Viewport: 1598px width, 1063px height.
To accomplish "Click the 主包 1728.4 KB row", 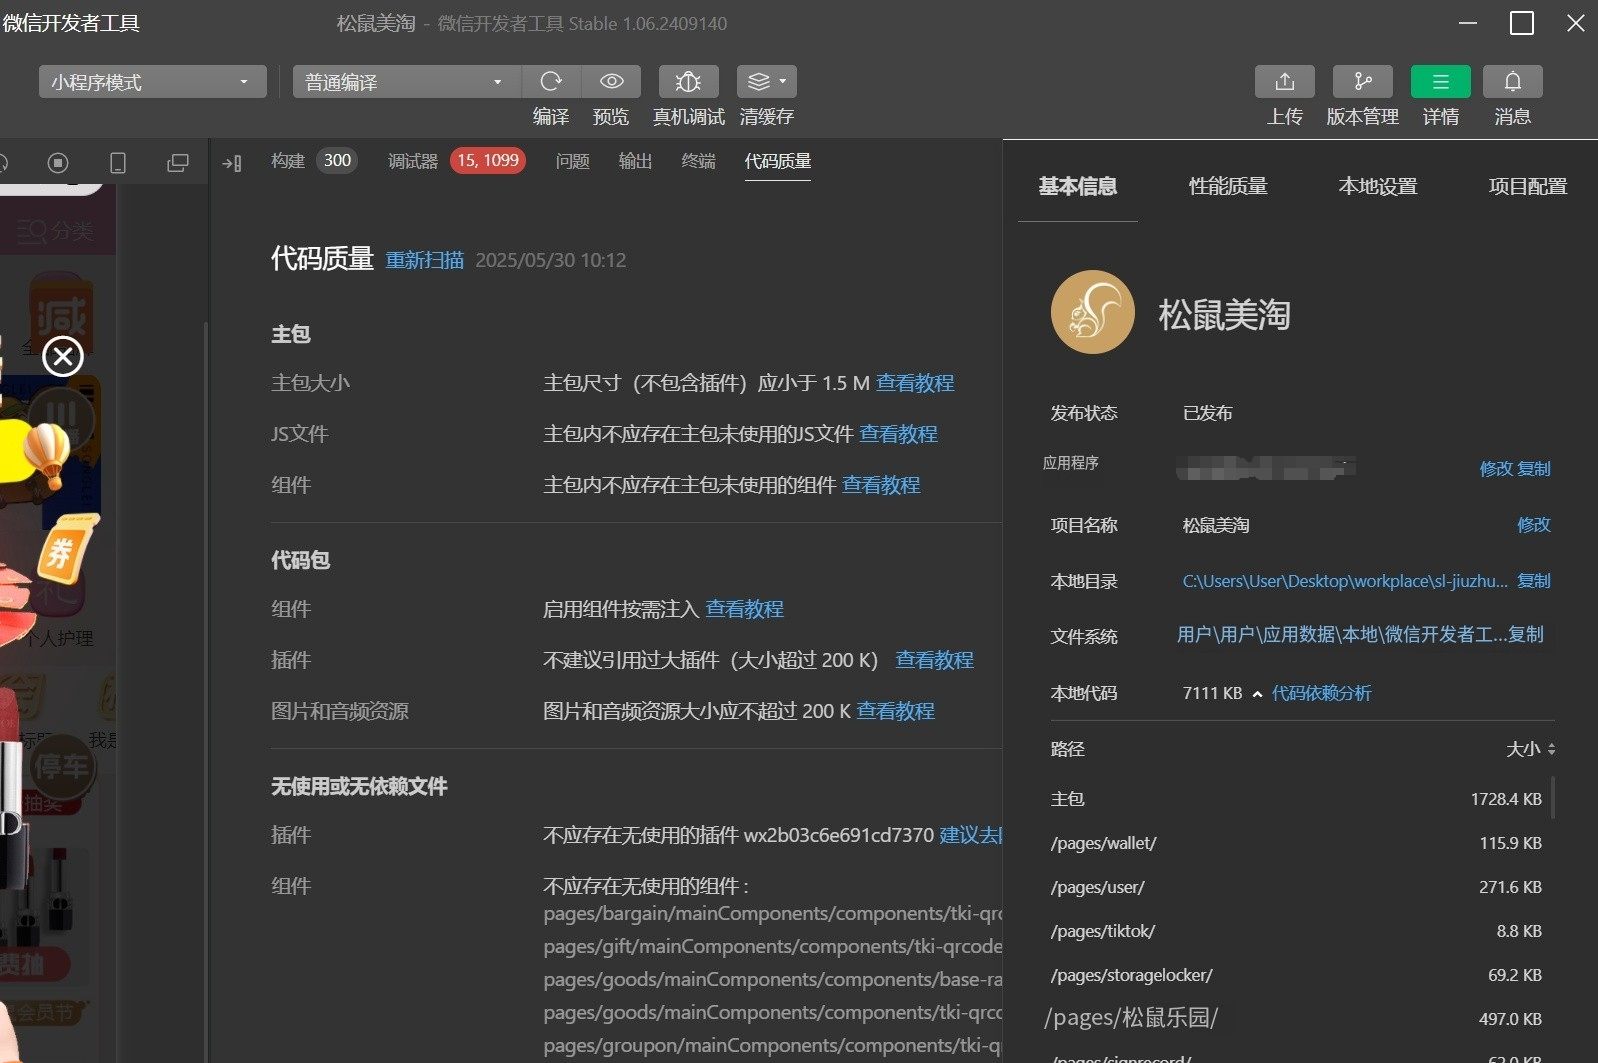I will point(1296,799).
